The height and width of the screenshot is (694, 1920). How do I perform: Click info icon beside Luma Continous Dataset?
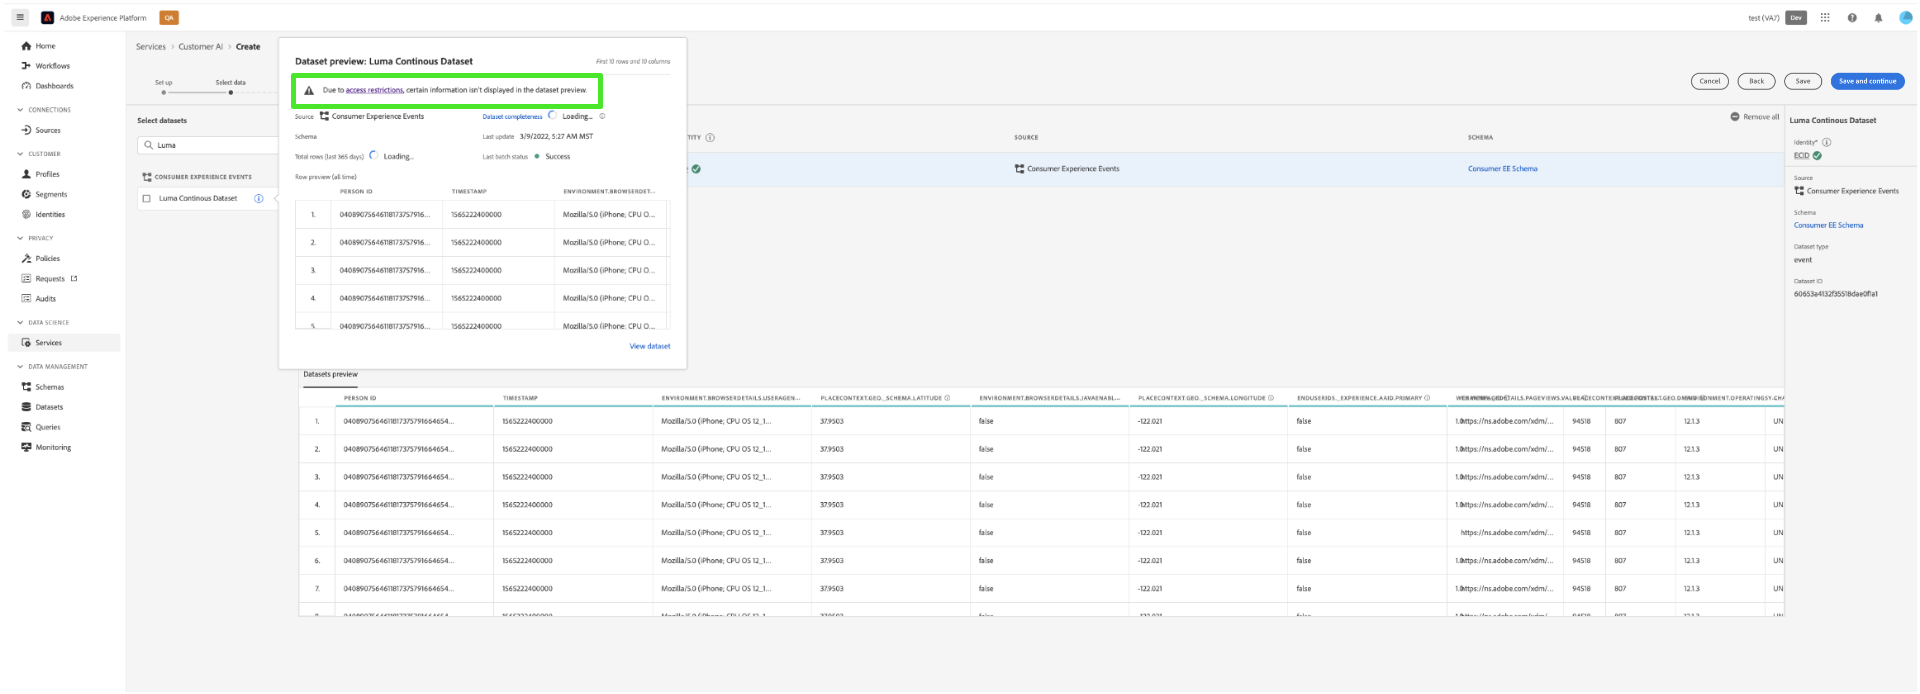pos(259,198)
